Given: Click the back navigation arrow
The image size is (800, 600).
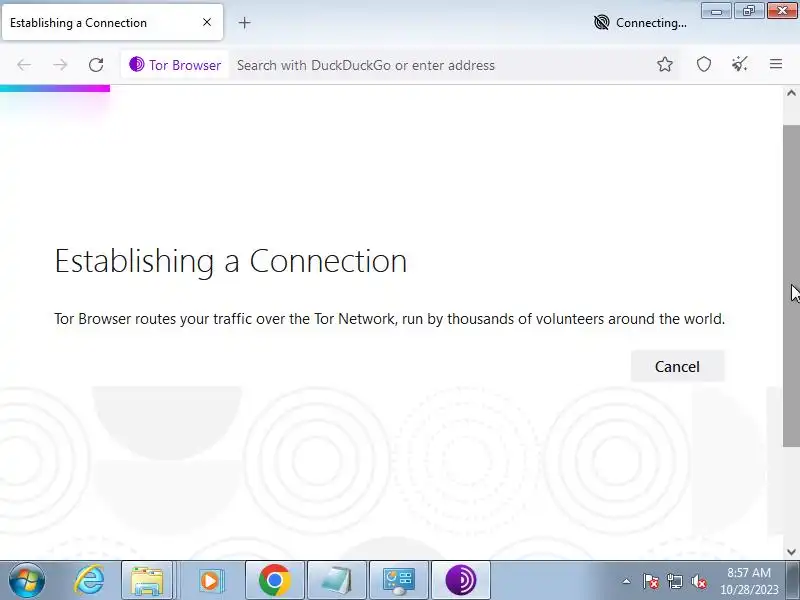Looking at the screenshot, I should (x=24, y=65).
